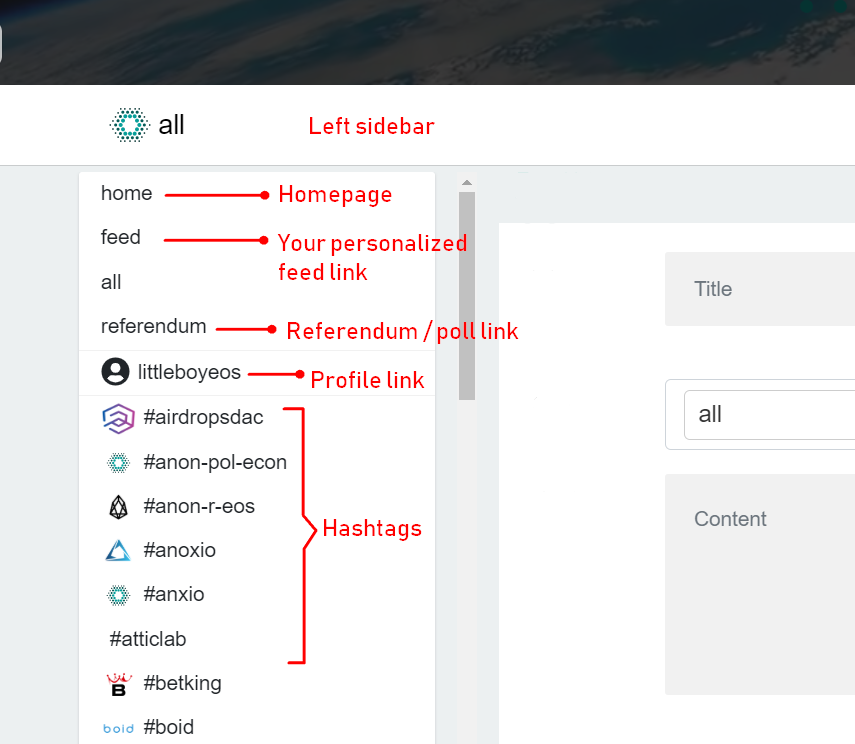Click the anon-pol-econ hashtag icon
The image size is (855, 744).
[x=118, y=463]
